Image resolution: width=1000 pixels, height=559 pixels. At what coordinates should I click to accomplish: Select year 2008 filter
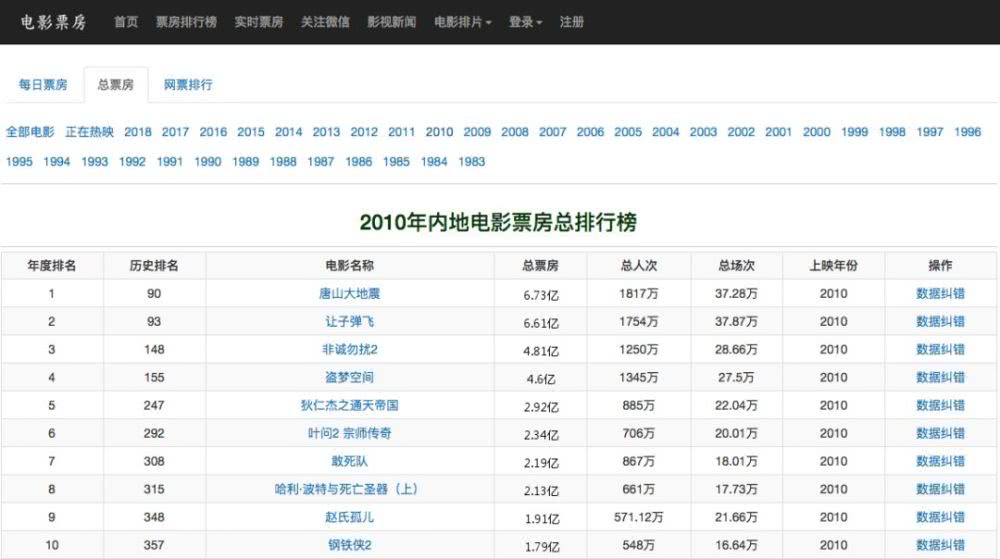coord(515,131)
